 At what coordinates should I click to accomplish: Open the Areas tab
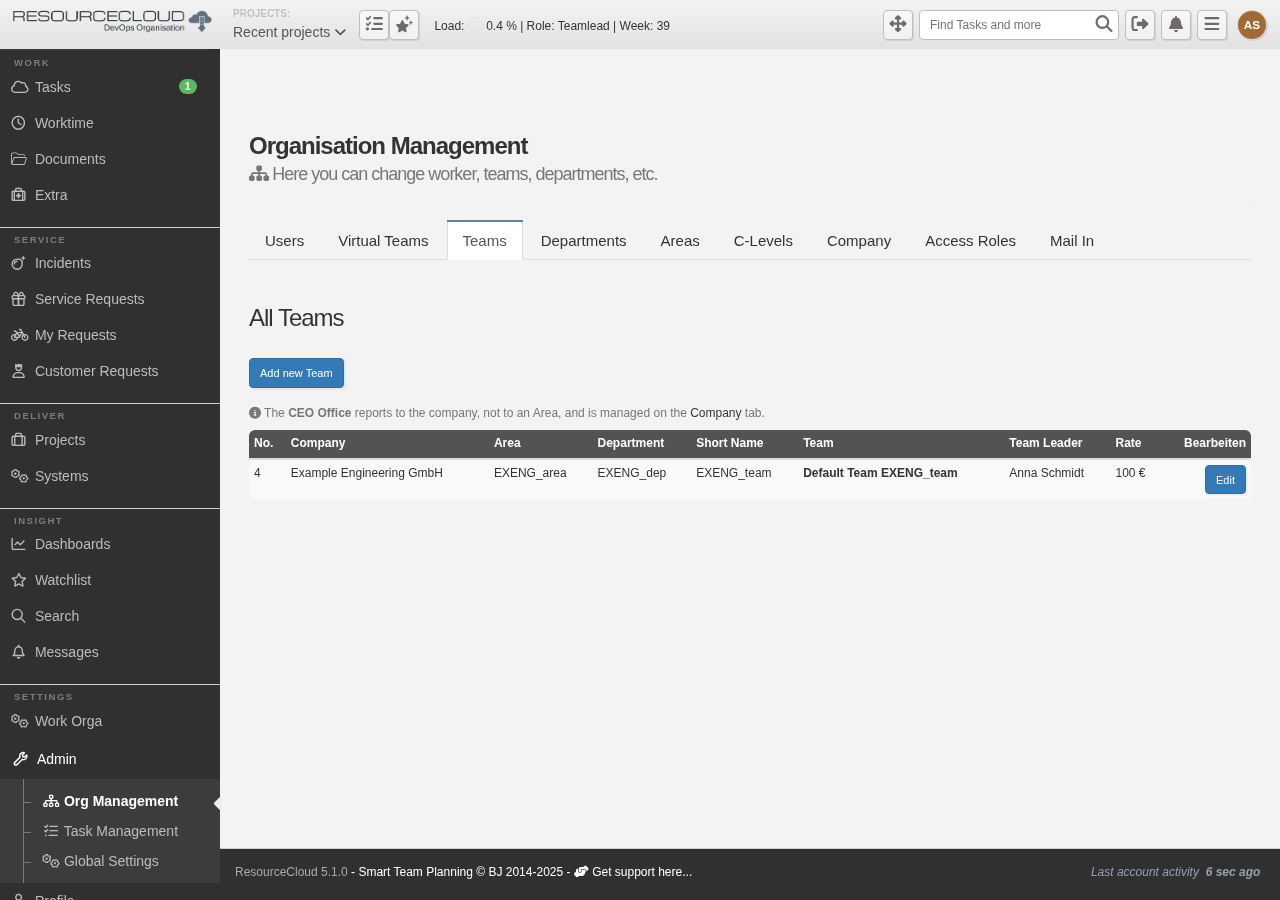[x=680, y=241]
